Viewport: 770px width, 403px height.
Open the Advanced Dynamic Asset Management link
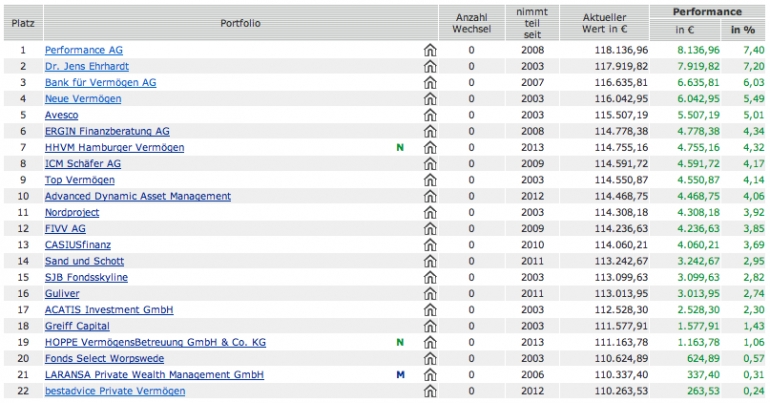138,196
